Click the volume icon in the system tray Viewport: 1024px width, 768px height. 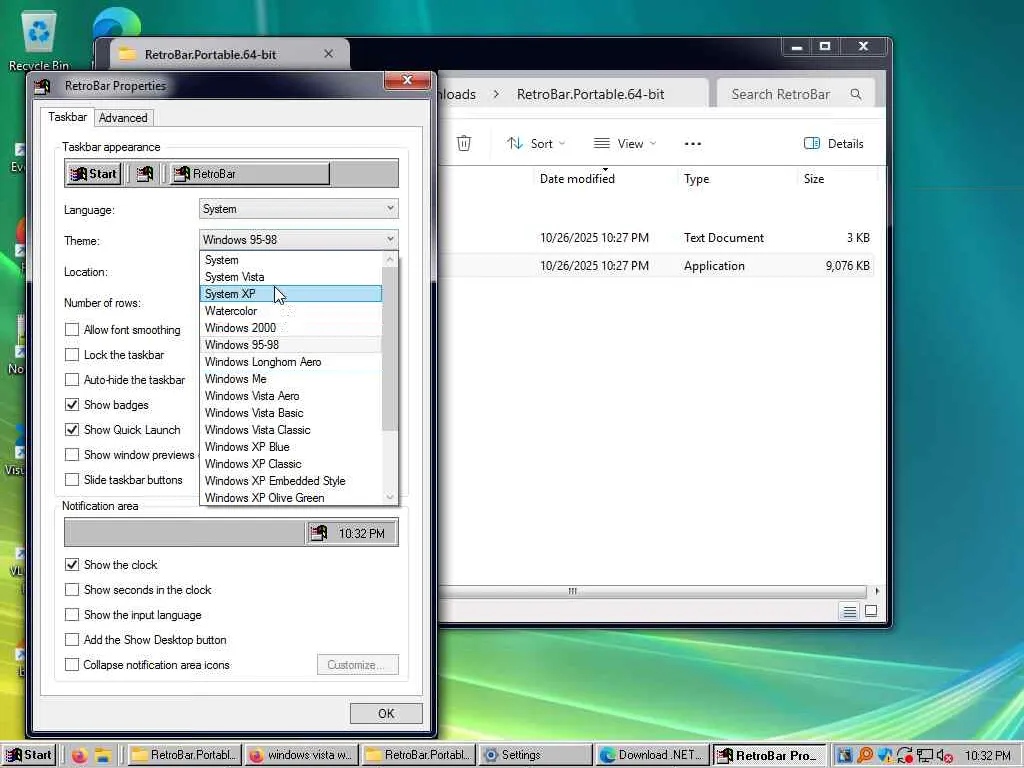[x=944, y=756]
